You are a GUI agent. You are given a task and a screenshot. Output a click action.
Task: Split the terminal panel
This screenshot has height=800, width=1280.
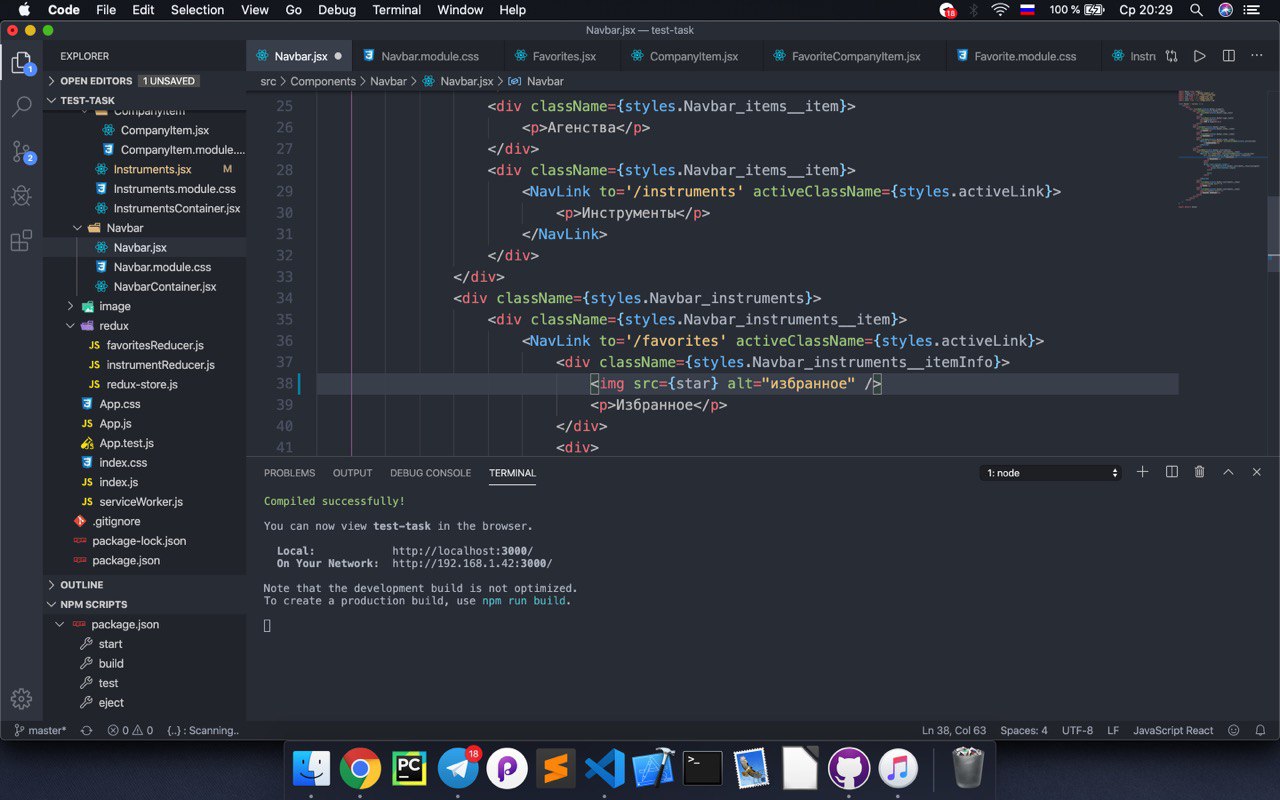point(1172,472)
